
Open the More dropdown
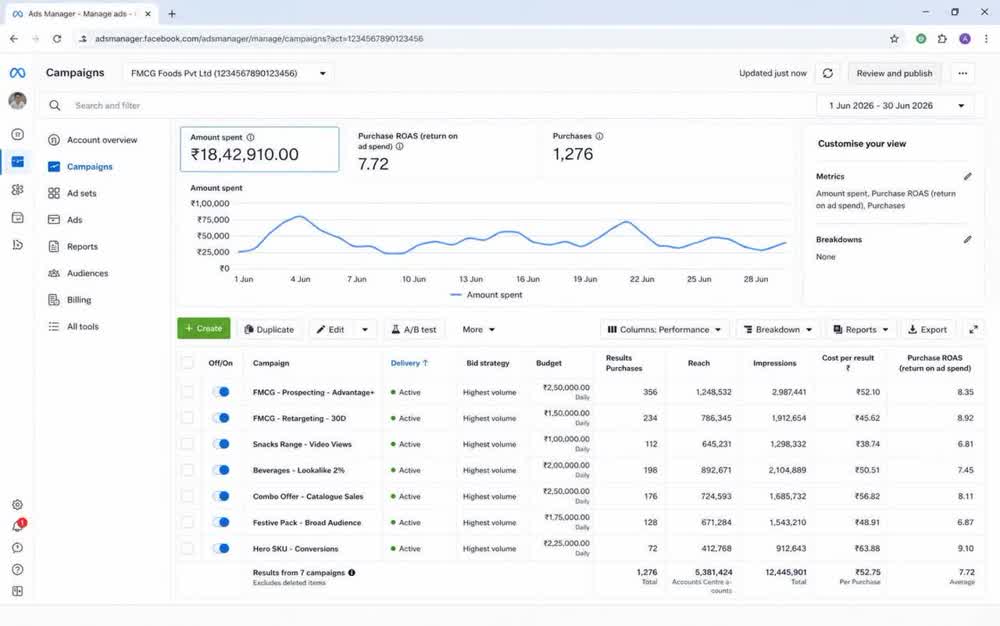(x=478, y=330)
